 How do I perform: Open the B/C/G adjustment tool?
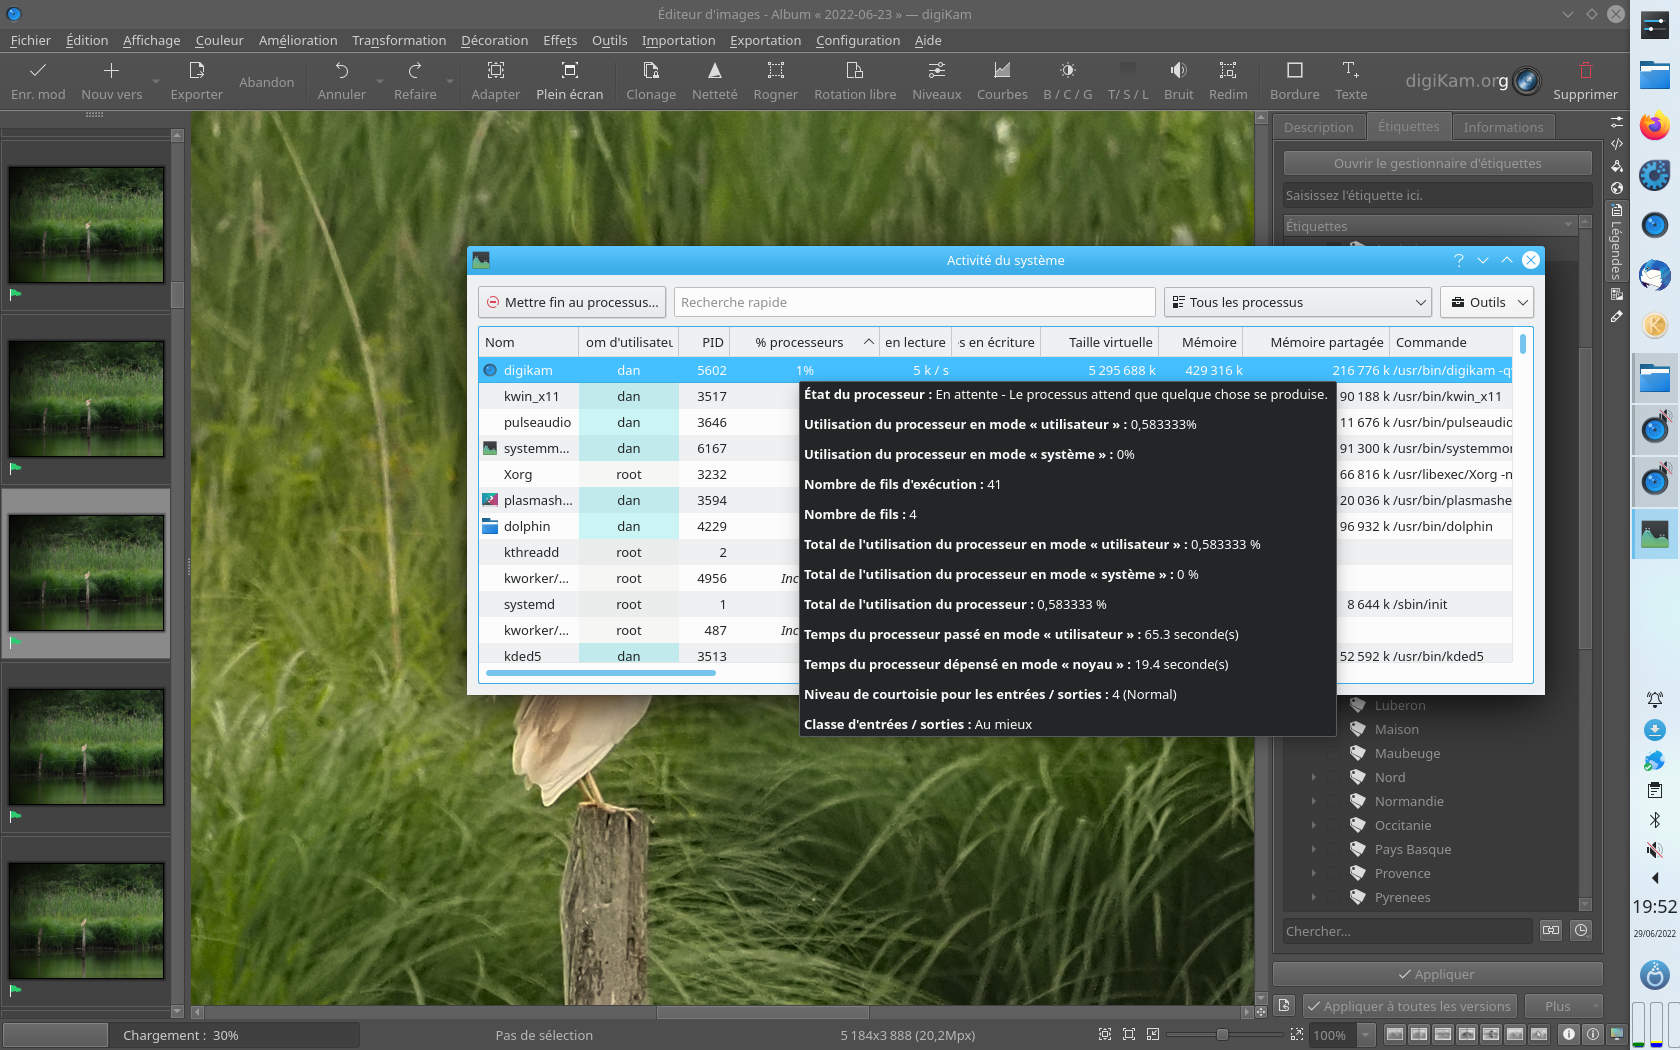1068,81
